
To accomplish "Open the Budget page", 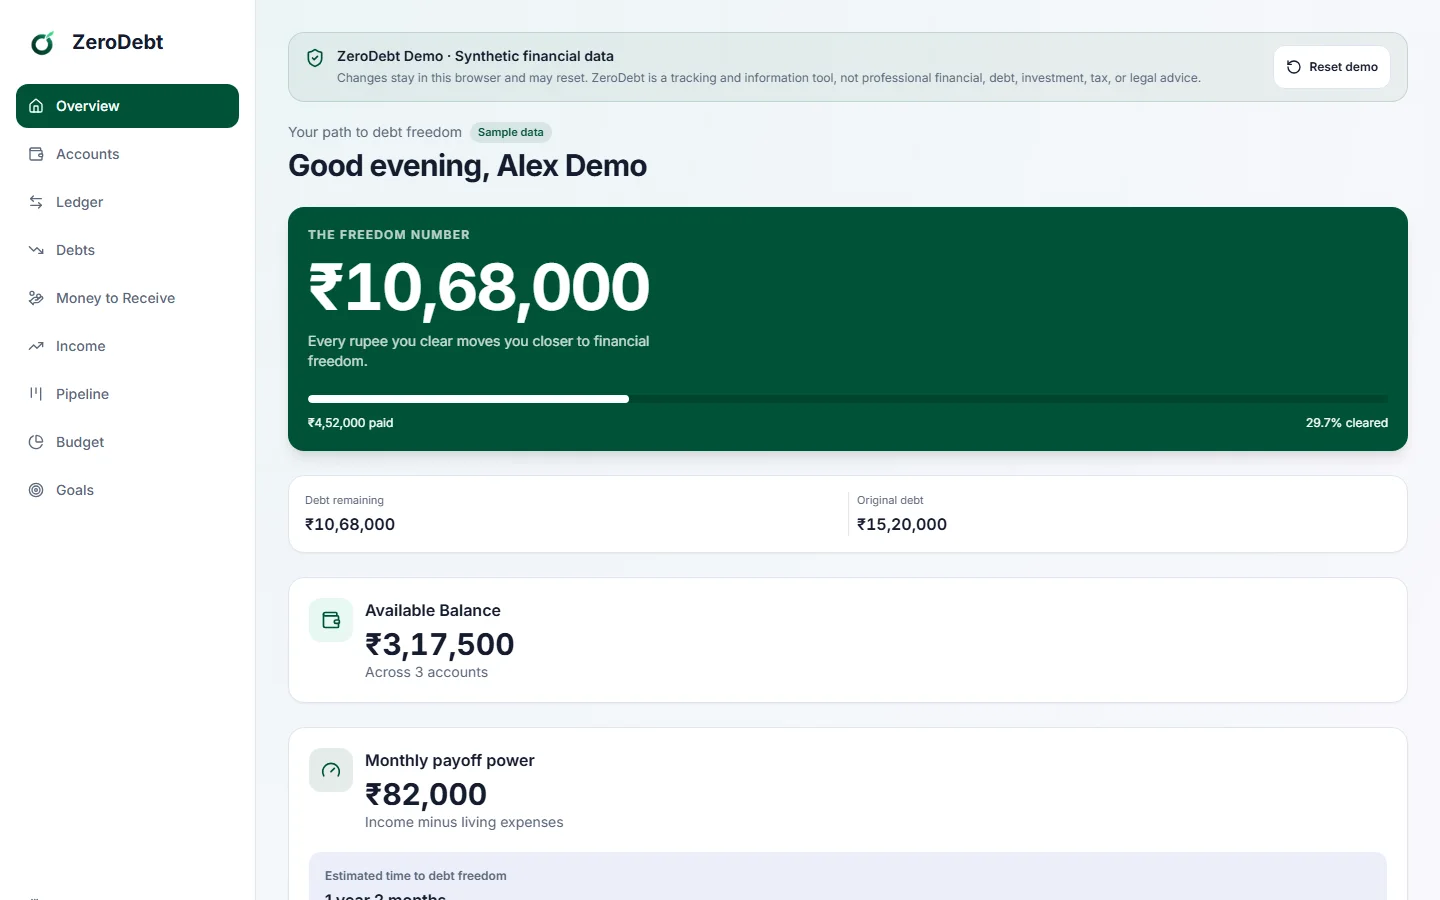I will pos(80,442).
